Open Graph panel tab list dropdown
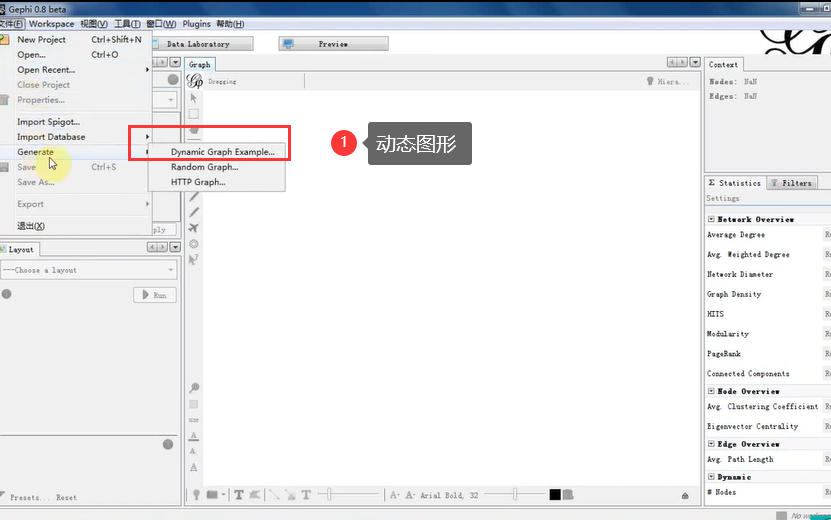Image resolution: width=831 pixels, height=520 pixels. coord(695,62)
